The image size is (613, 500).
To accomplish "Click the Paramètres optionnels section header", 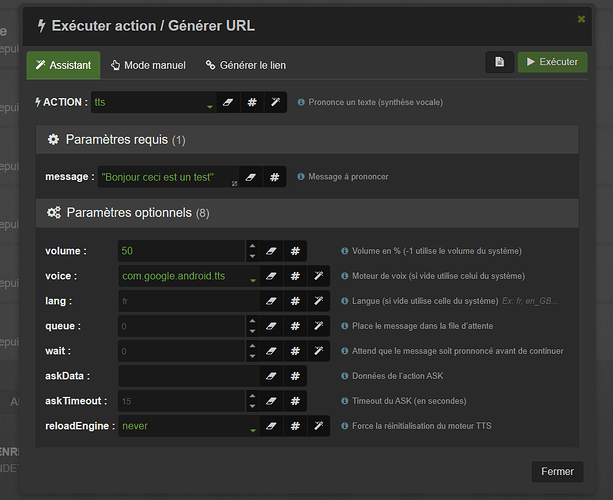I will [307, 213].
